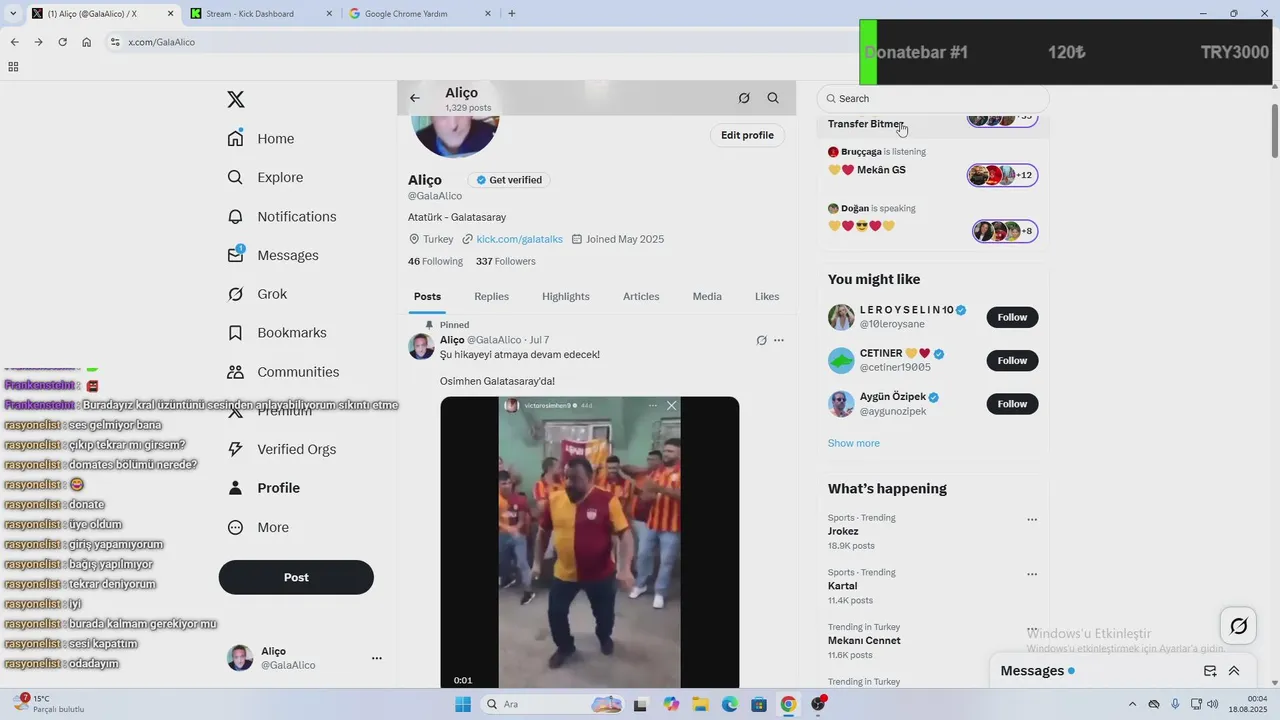This screenshot has height=720, width=1280.
Task: Open the 46 Following list
Action: pos(435,261)
